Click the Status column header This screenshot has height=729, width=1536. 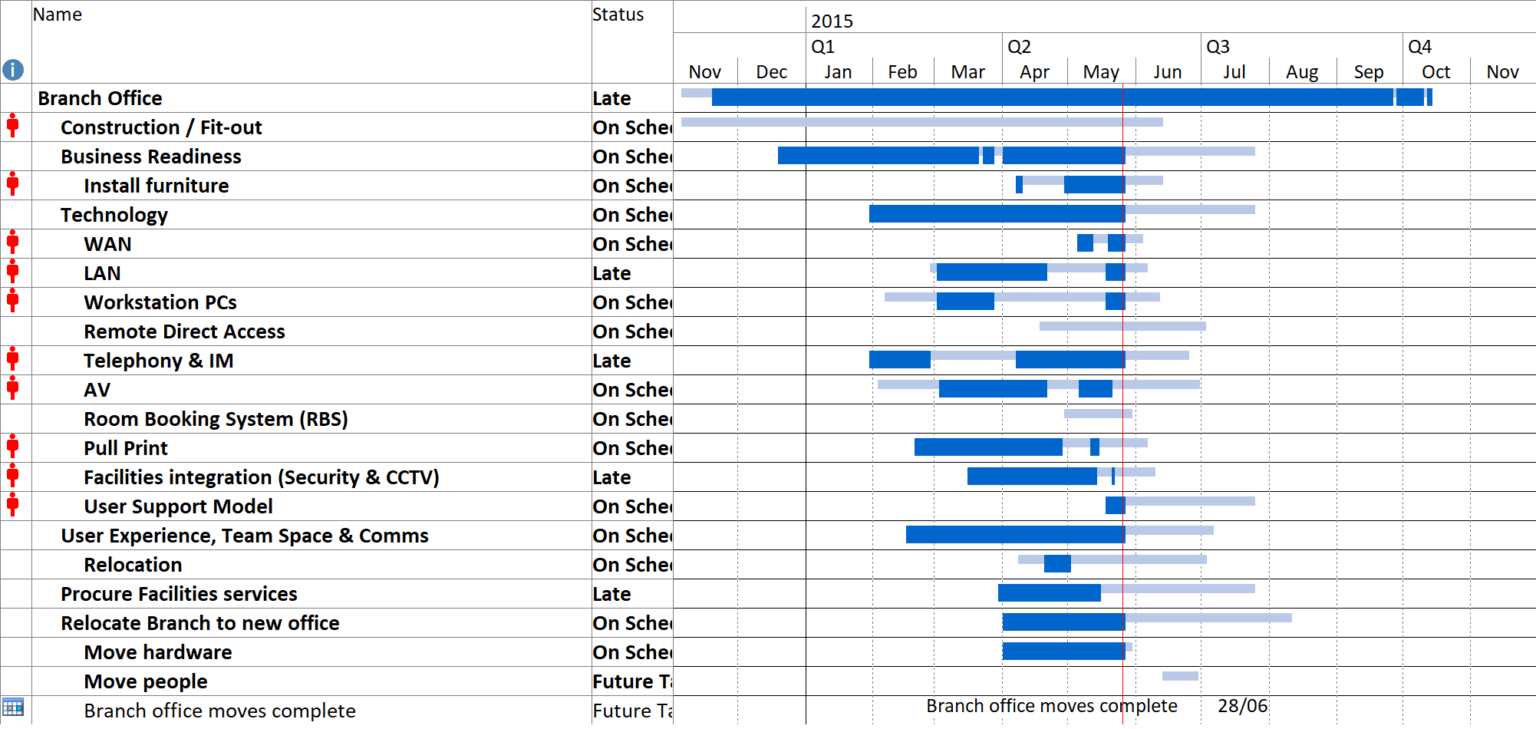(616, 14)
